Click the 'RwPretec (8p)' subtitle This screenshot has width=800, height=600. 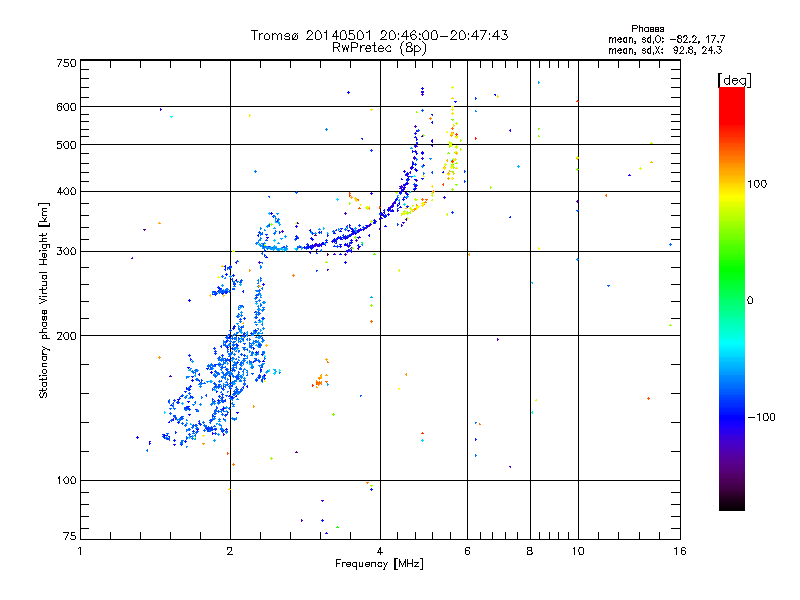379,48
